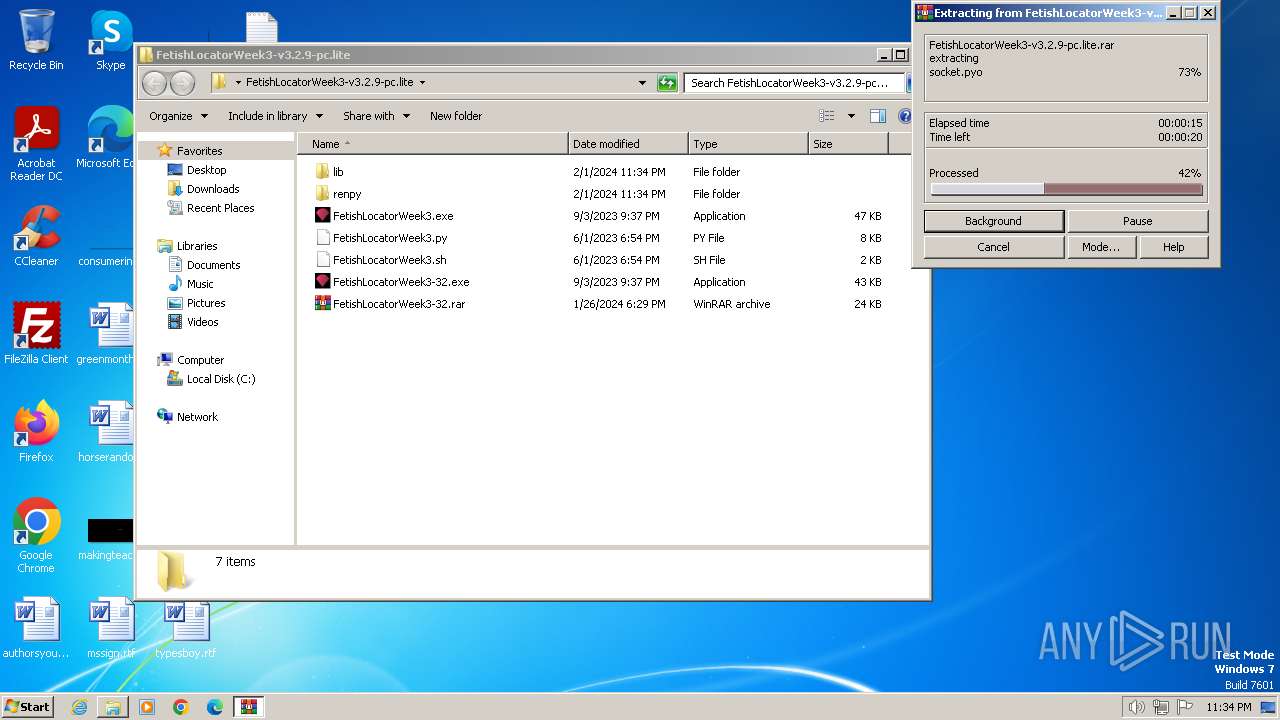Launch the Skype desktop shortcut

click(111, 40)
